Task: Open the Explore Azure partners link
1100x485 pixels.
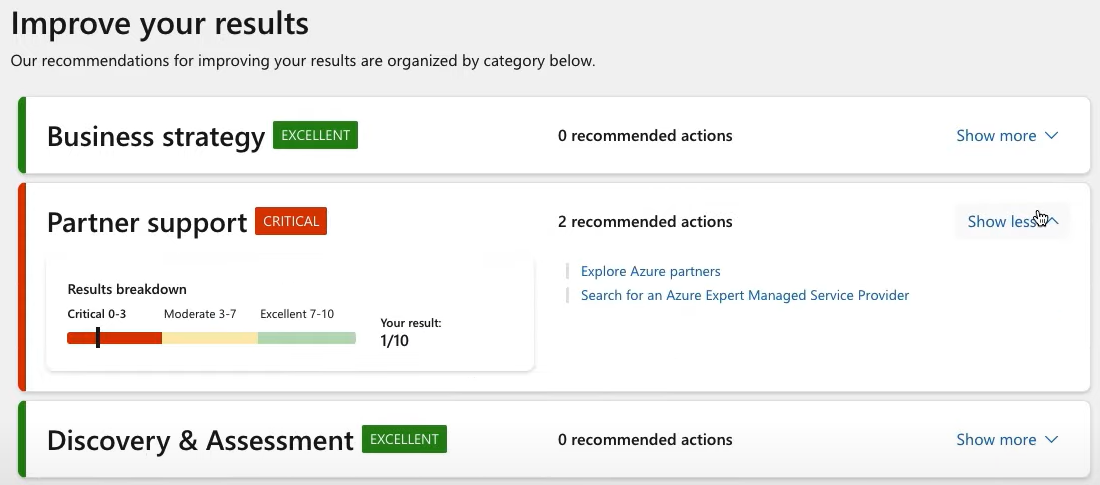Action: (650, 271)
